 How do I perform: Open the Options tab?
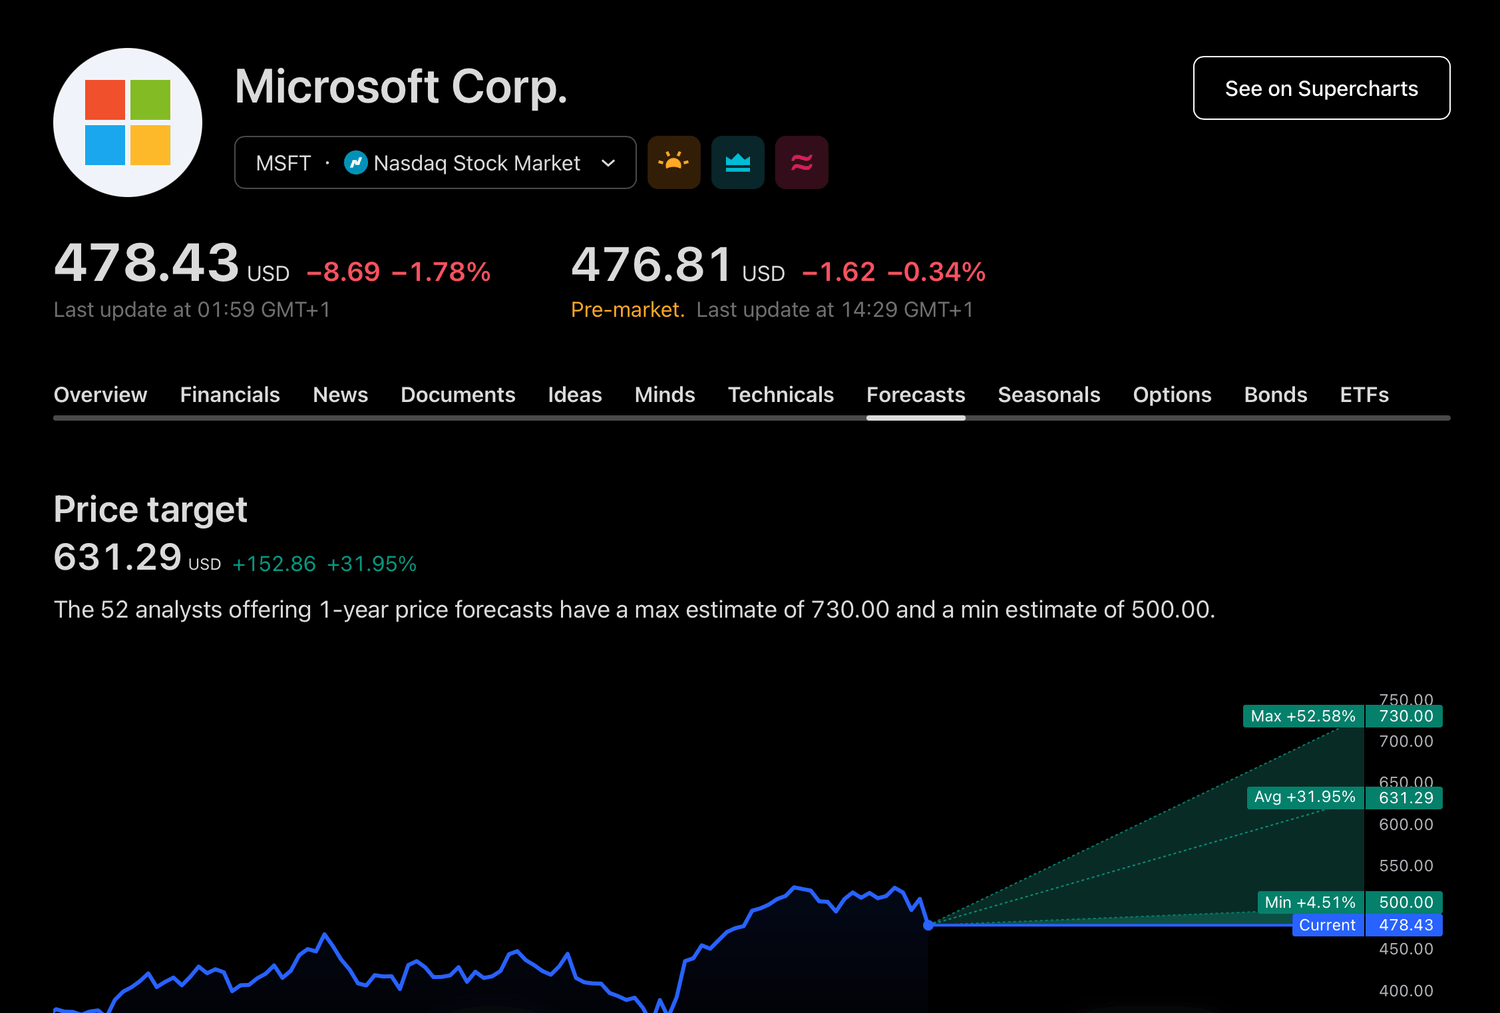pyautogui.click(x=1172, y=395)
